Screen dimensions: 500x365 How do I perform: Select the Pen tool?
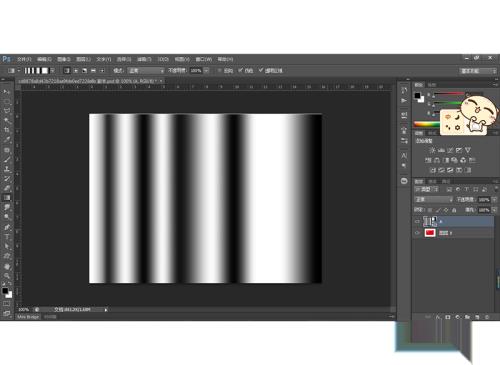pos(7,227)
